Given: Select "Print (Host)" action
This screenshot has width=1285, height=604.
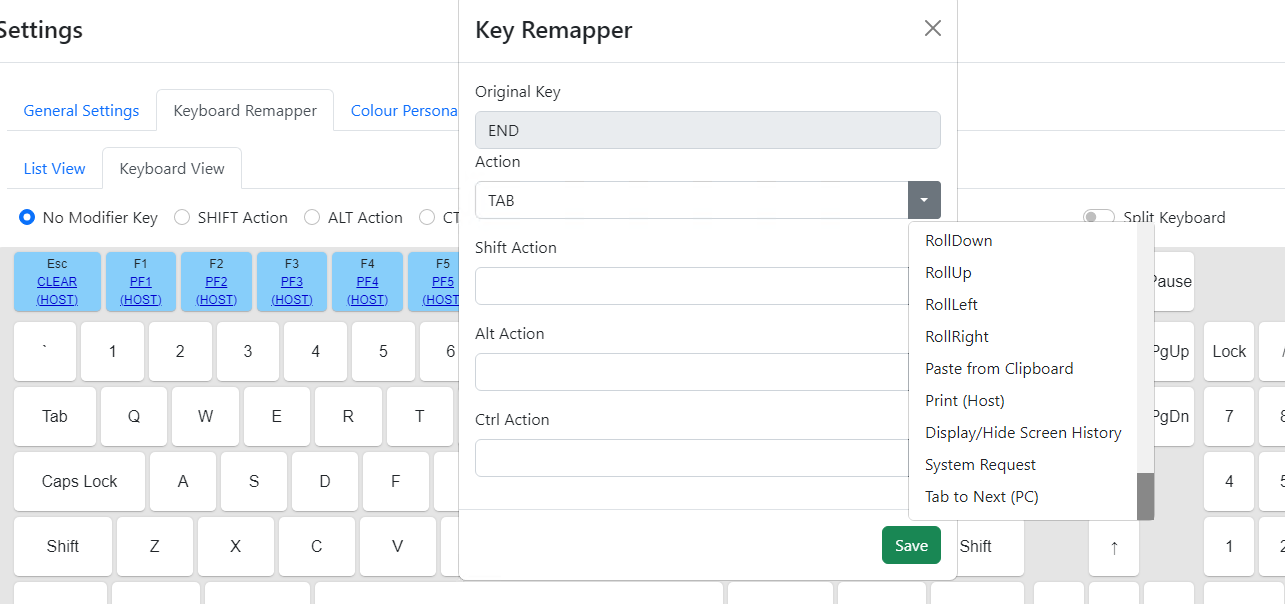Looking at the screenshot, I should (964, 400).
